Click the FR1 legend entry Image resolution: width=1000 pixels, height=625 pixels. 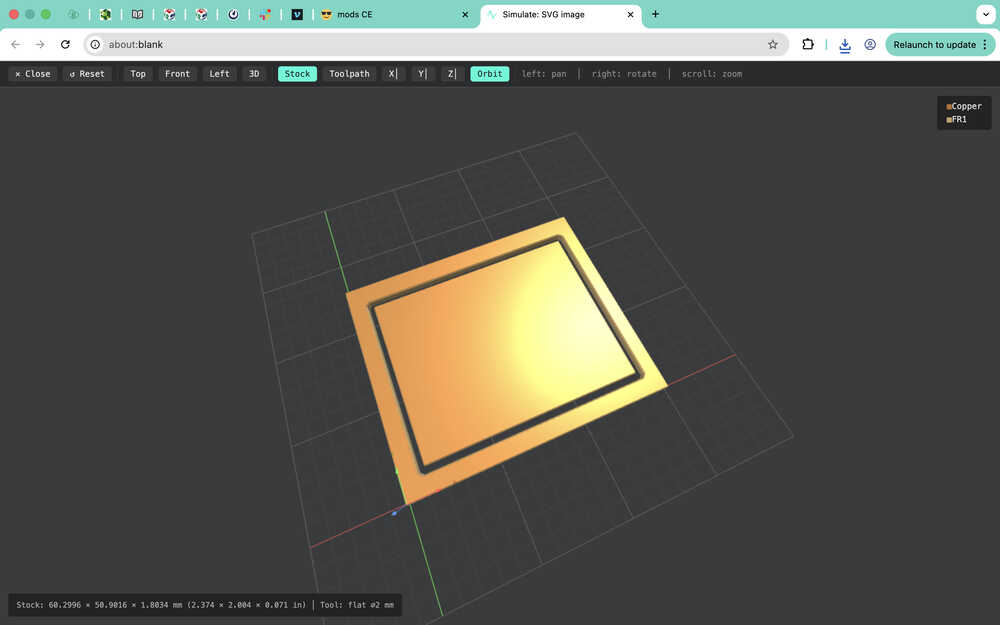click(956, 119)
